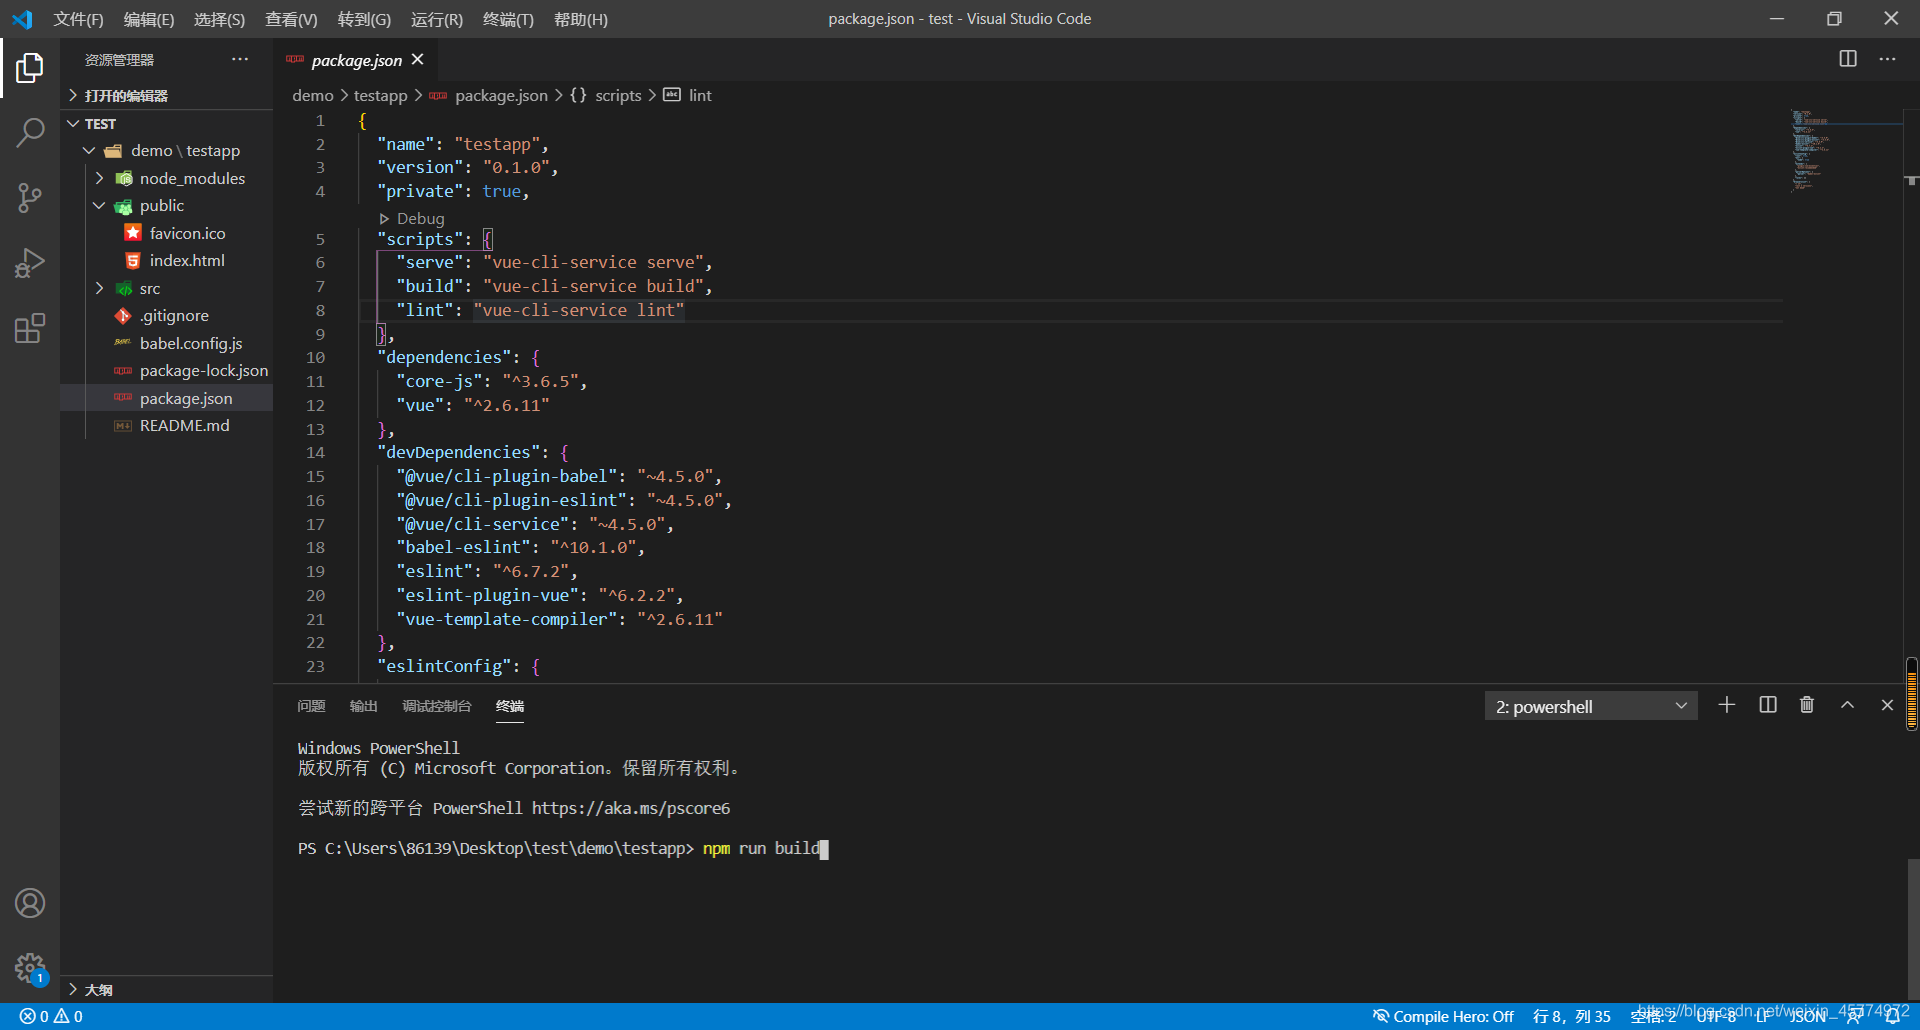Viewport: 1920px width, 1030px height.
Task: Collapse the TEST workspace section
Action: tap(166, 124)
